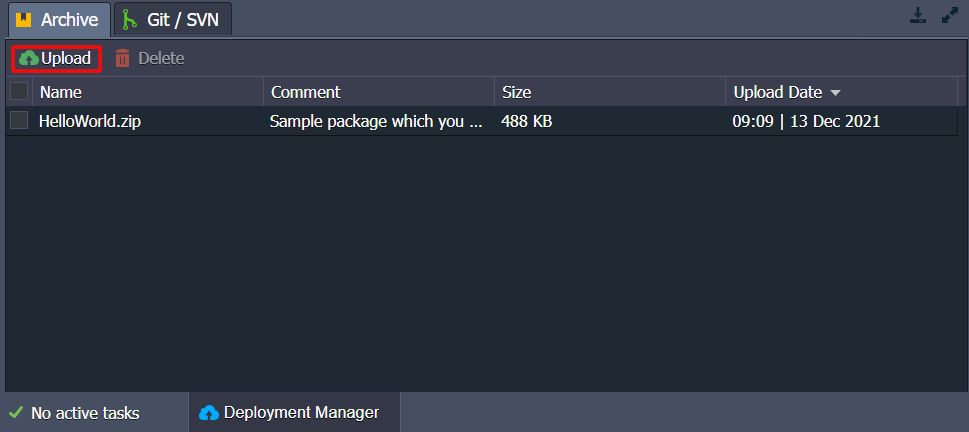Click the expand panel arrows icon
The width and height of the screenshot is (969, 432).
[950, 16]
